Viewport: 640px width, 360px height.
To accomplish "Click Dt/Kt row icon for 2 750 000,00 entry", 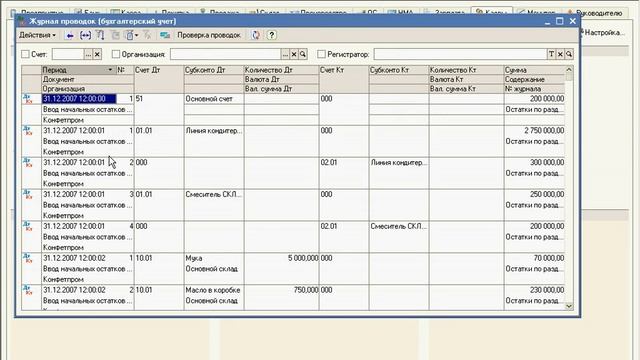I will pyautogui.click(x=28, y=130).
